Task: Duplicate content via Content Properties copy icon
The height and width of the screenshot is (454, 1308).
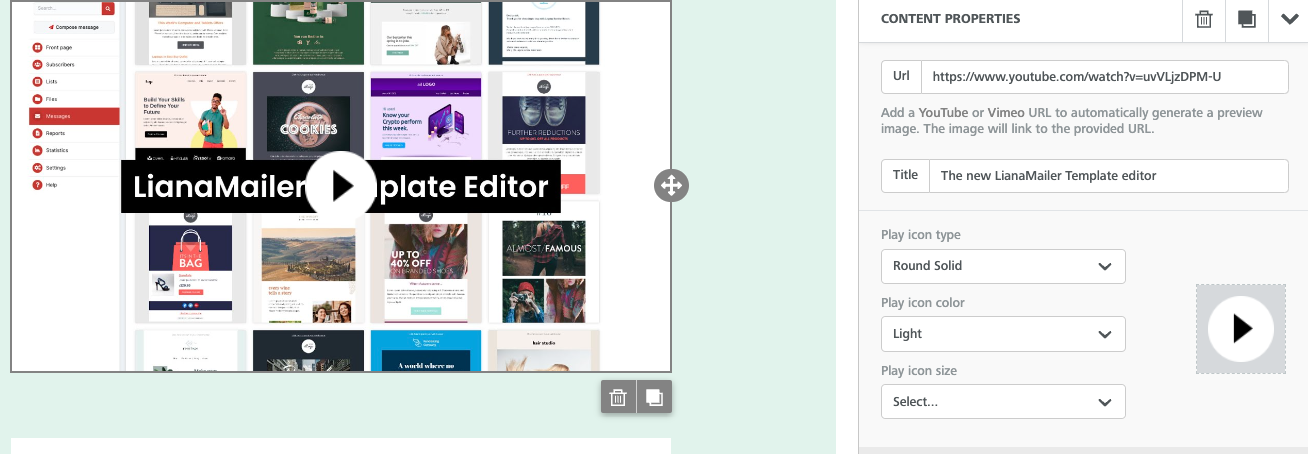Action: 1246,19
